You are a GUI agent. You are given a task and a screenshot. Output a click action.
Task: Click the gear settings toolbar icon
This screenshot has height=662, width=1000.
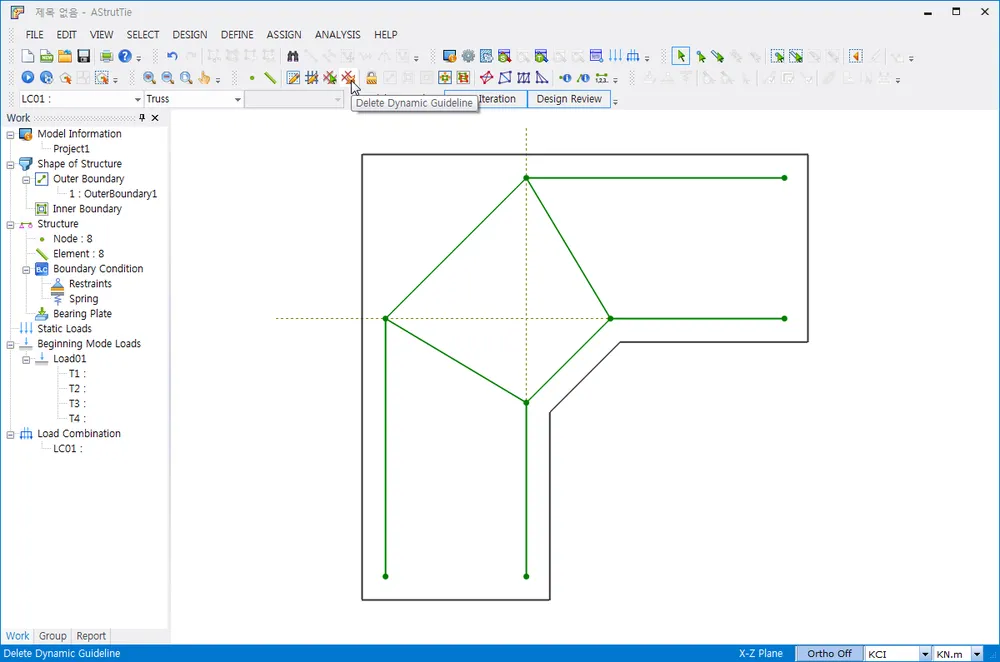click(468, 56)
